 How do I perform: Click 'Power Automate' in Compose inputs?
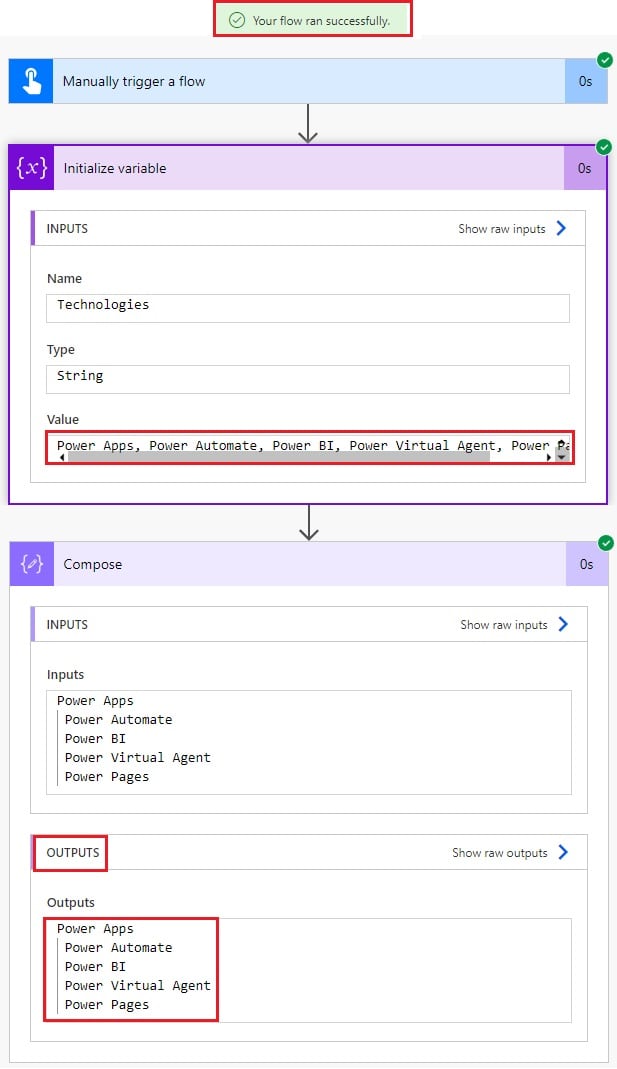(x=118, y=720)
